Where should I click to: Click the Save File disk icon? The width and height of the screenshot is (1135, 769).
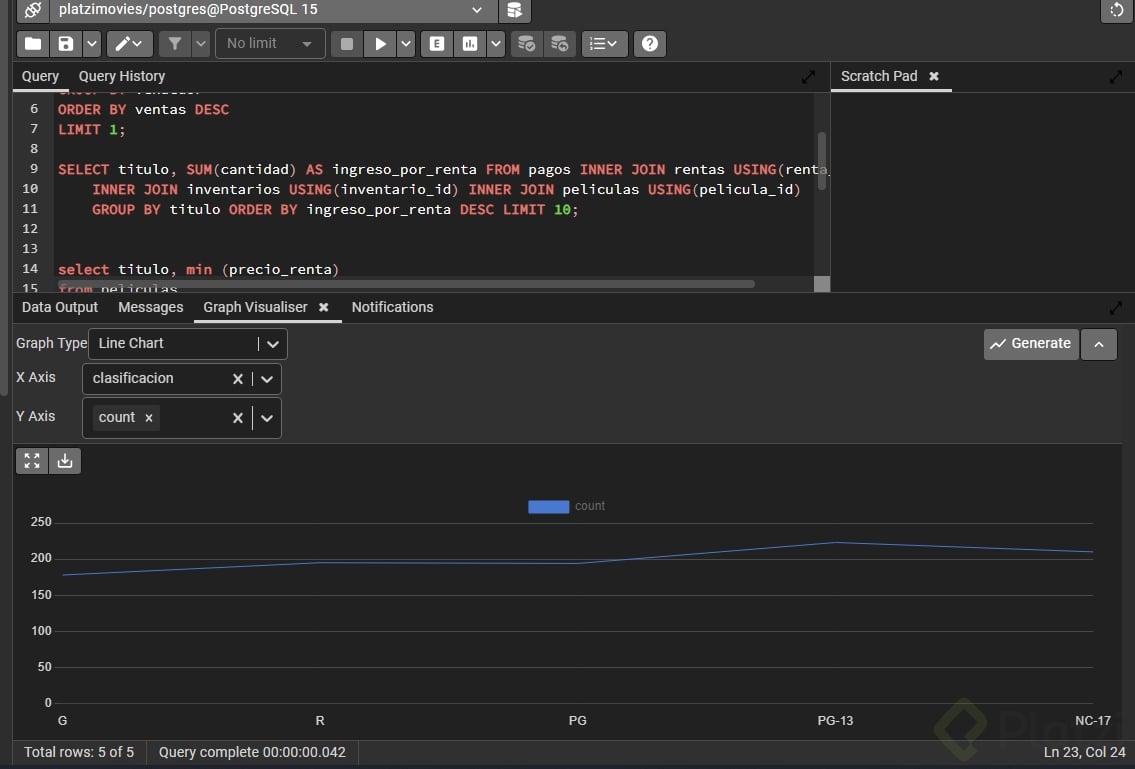(x=66, y=44)
